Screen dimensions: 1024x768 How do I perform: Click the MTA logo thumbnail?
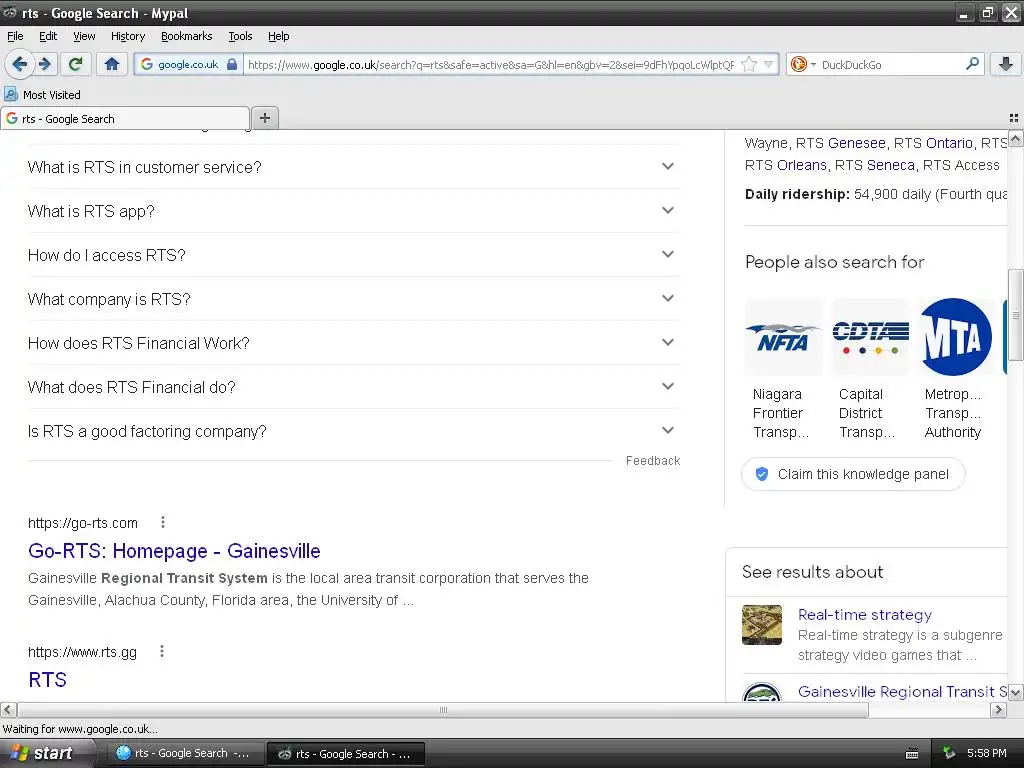point(955,337)
